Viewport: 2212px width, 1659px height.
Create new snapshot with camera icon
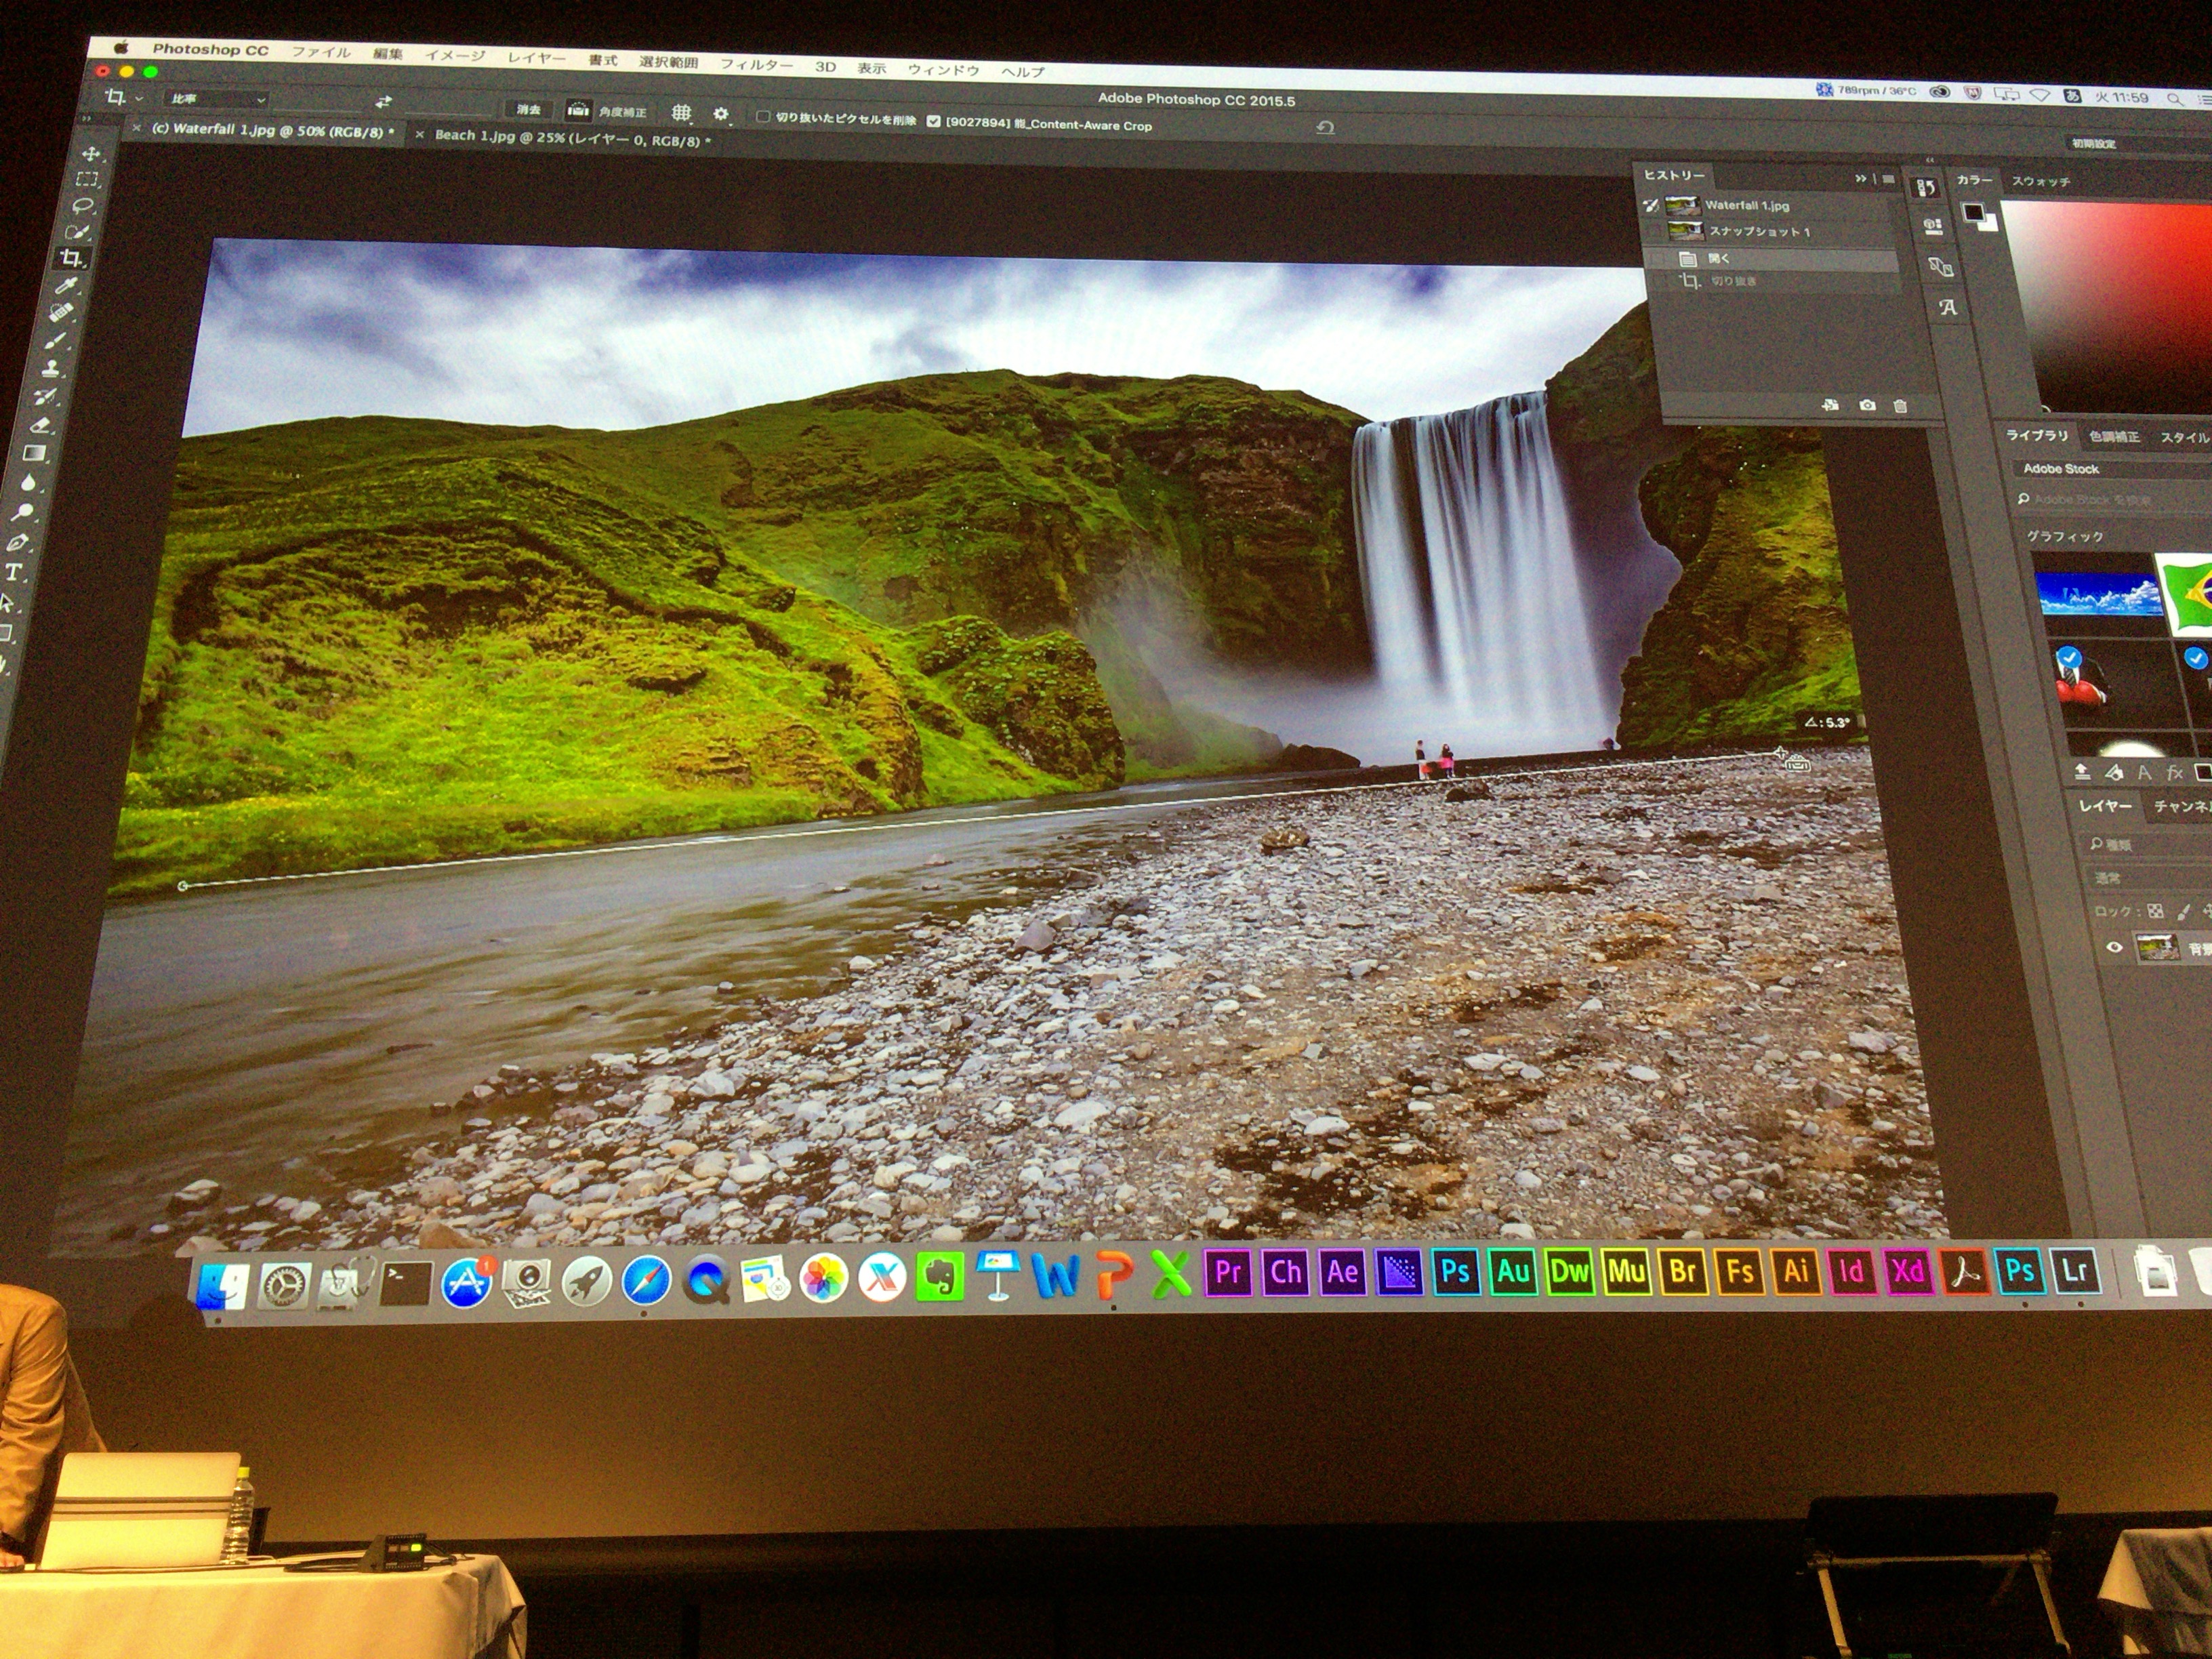coord(1867,405)
